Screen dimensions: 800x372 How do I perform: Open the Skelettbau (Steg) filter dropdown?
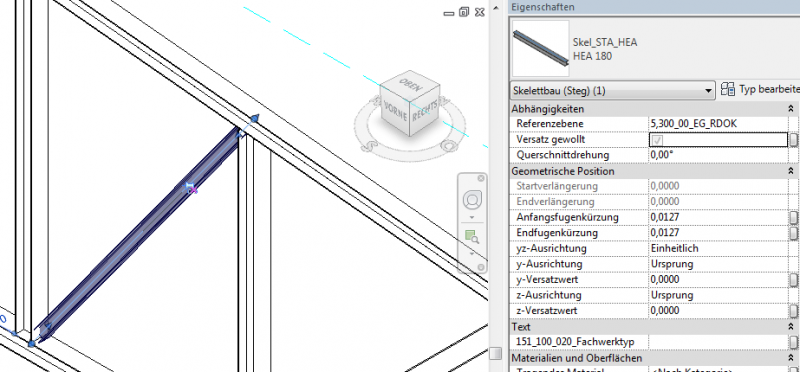pos(613,91)
